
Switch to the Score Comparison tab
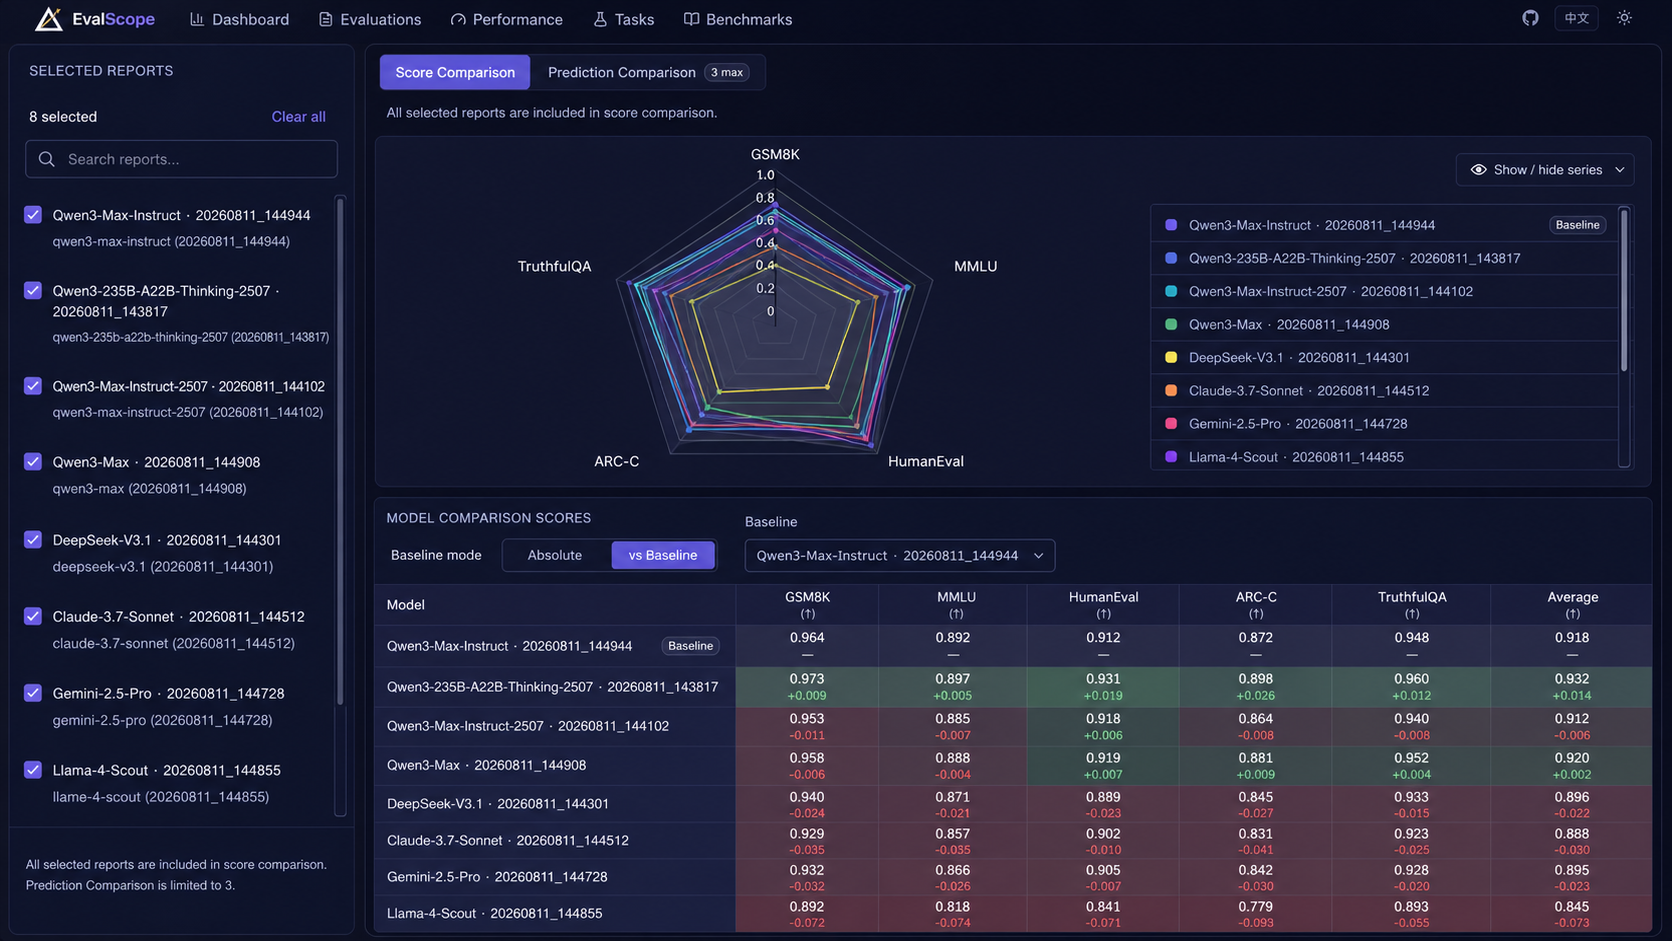click(x=455, y=72)
